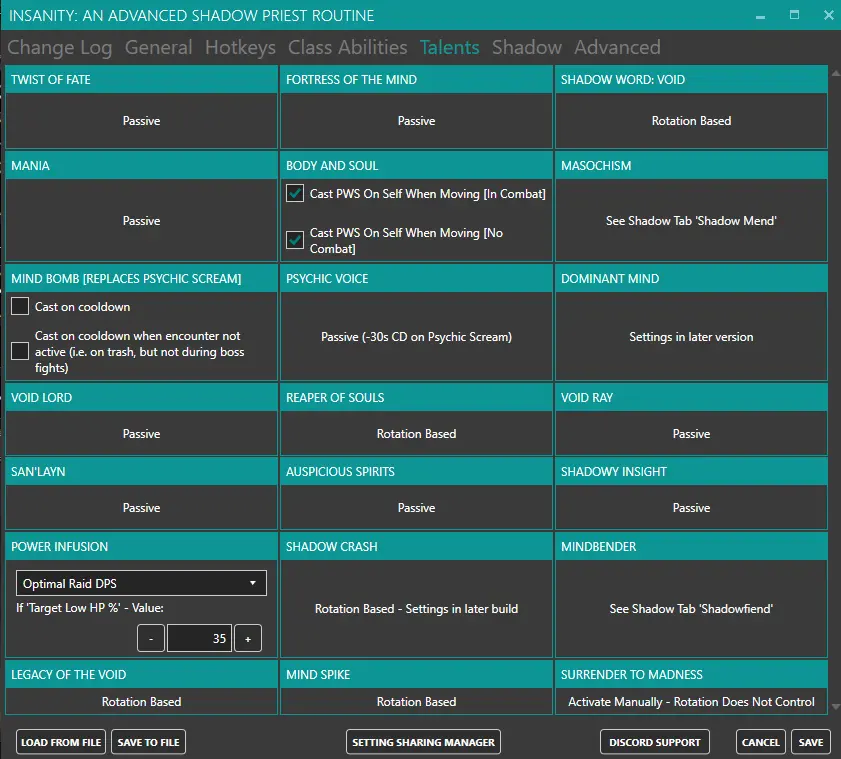This screenshot has height=759, width=841.
Task: Click the scrollbar down arrow
Action: coord(836,707)
